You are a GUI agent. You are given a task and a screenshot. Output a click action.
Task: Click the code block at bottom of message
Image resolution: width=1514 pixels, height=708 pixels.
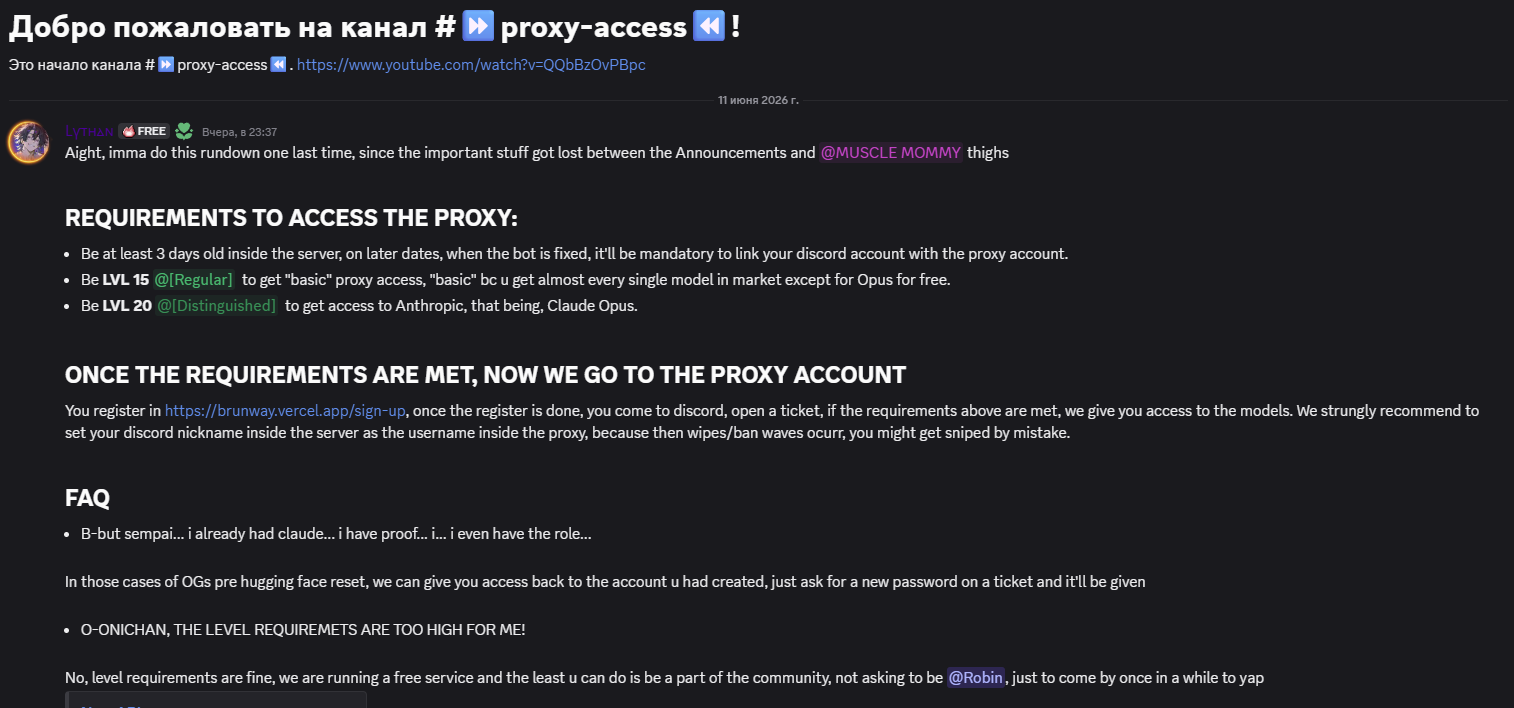[x=216, y=700]
